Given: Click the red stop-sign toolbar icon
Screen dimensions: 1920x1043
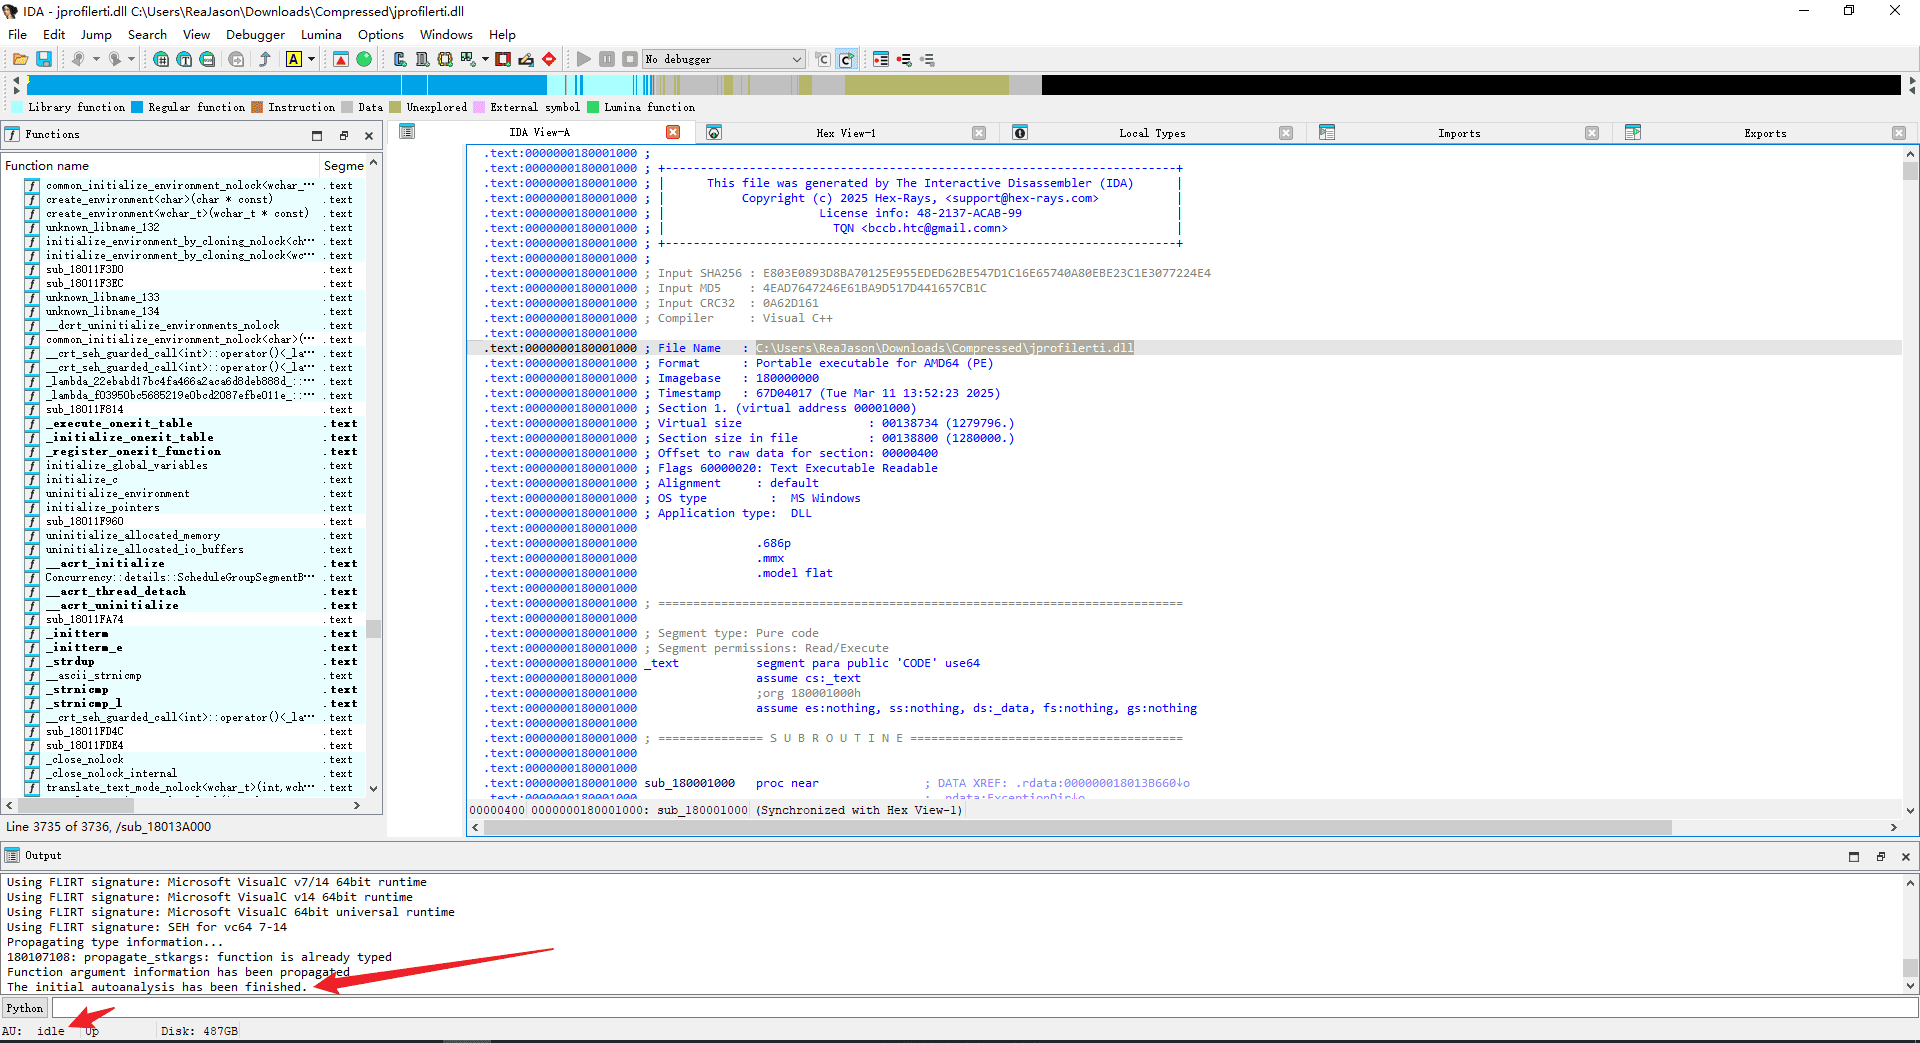Looking at the screenshot, I should [549, 59].
